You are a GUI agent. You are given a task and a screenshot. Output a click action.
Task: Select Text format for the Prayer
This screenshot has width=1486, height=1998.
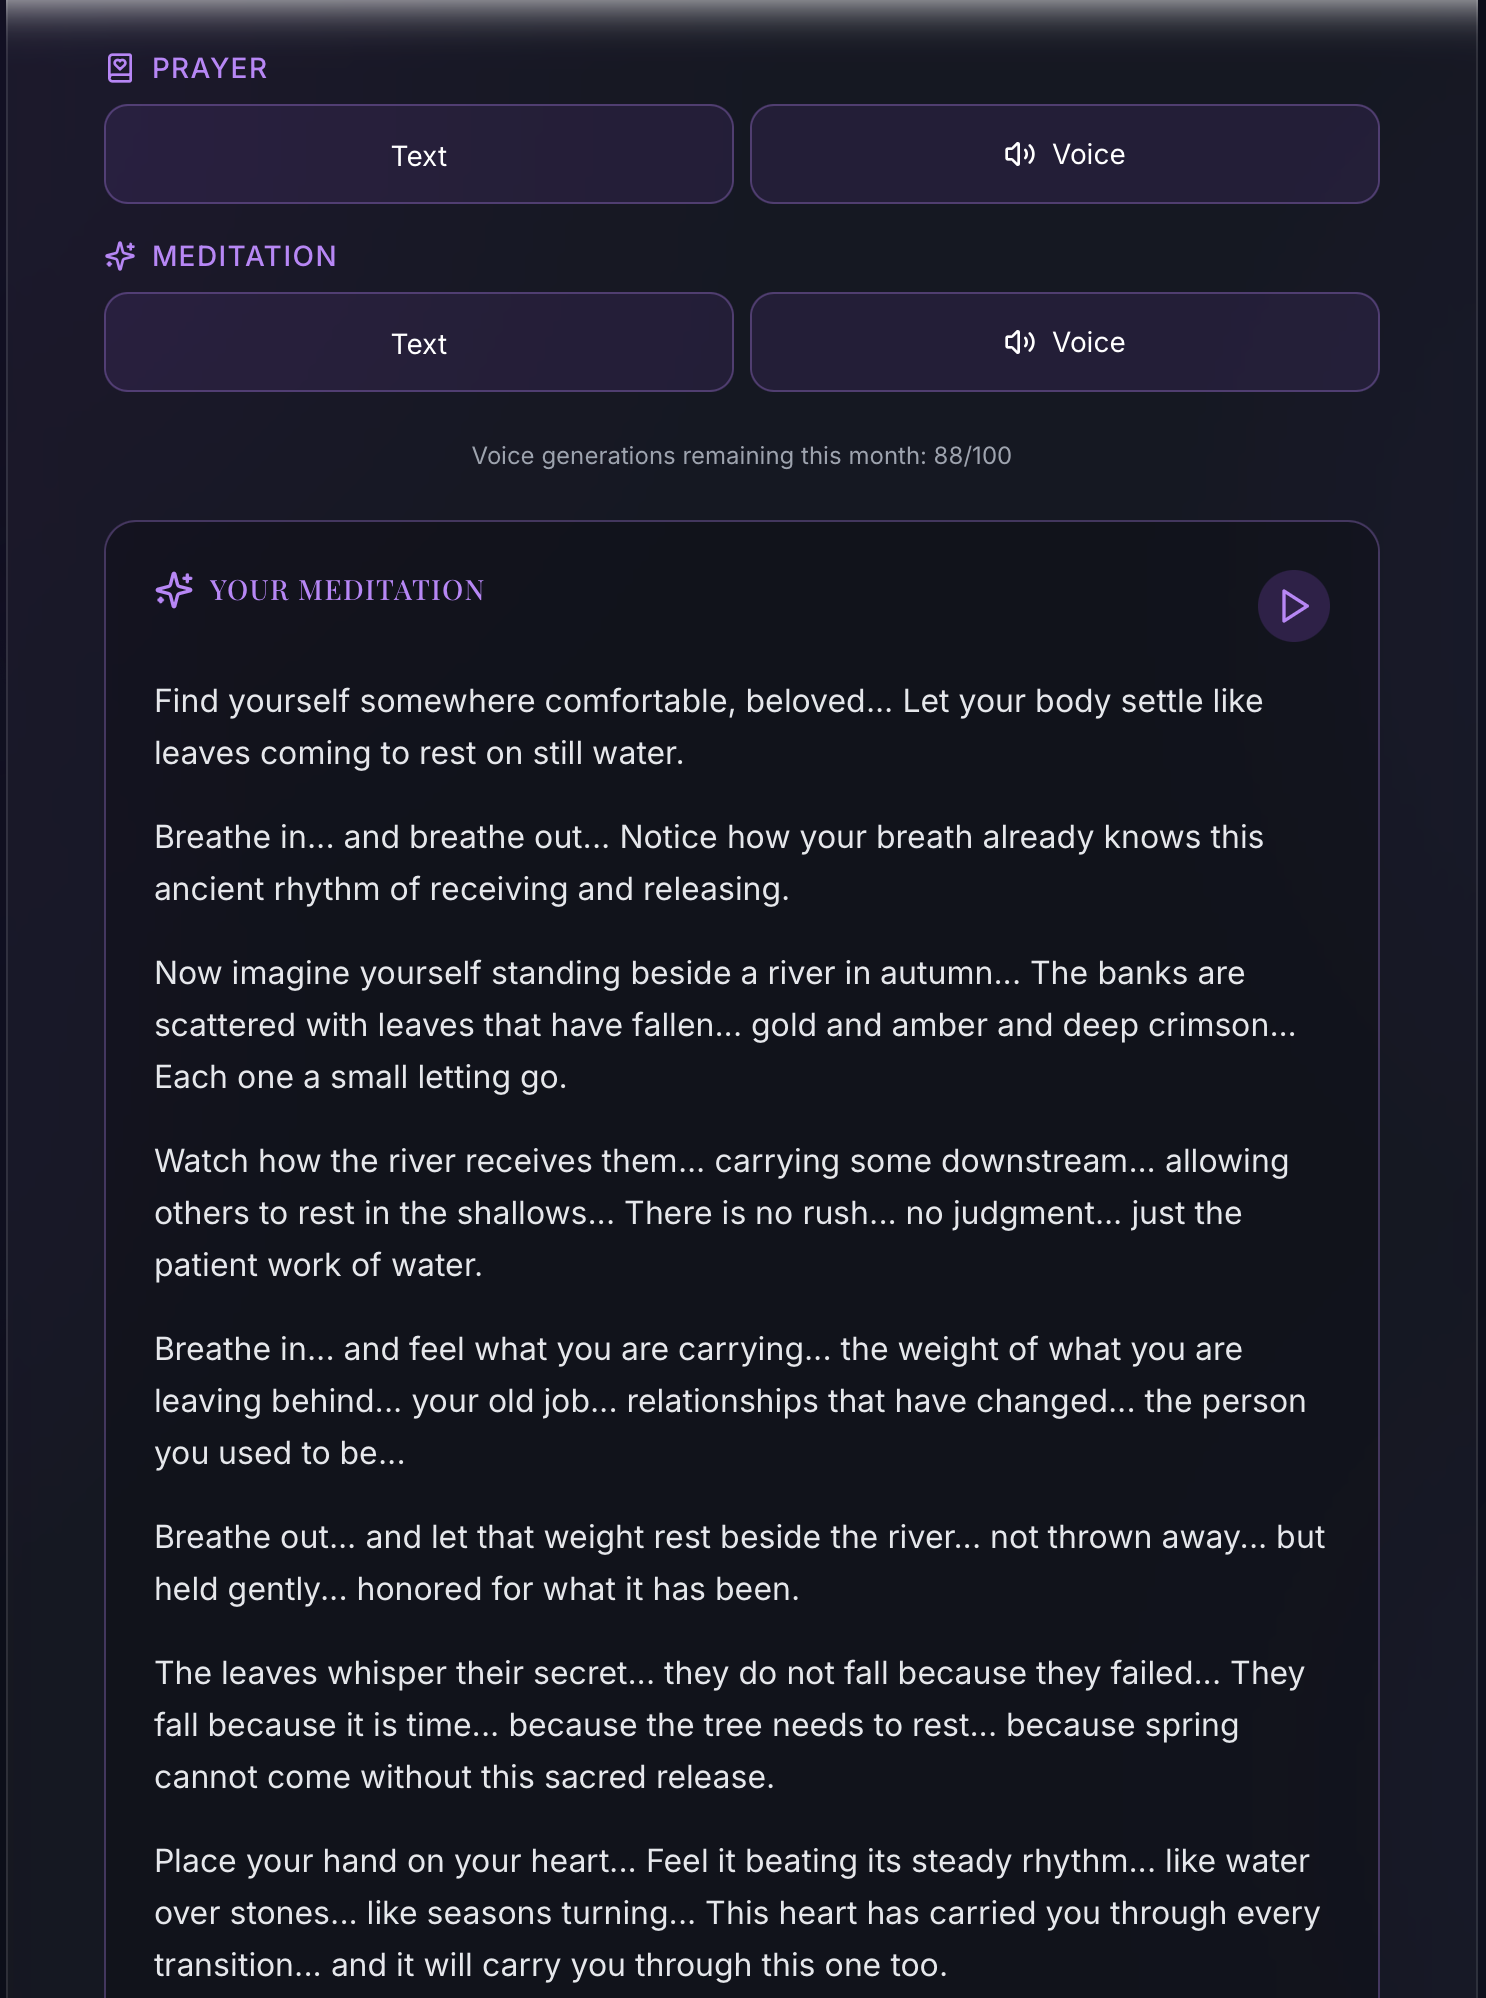[x=419, y=154]
